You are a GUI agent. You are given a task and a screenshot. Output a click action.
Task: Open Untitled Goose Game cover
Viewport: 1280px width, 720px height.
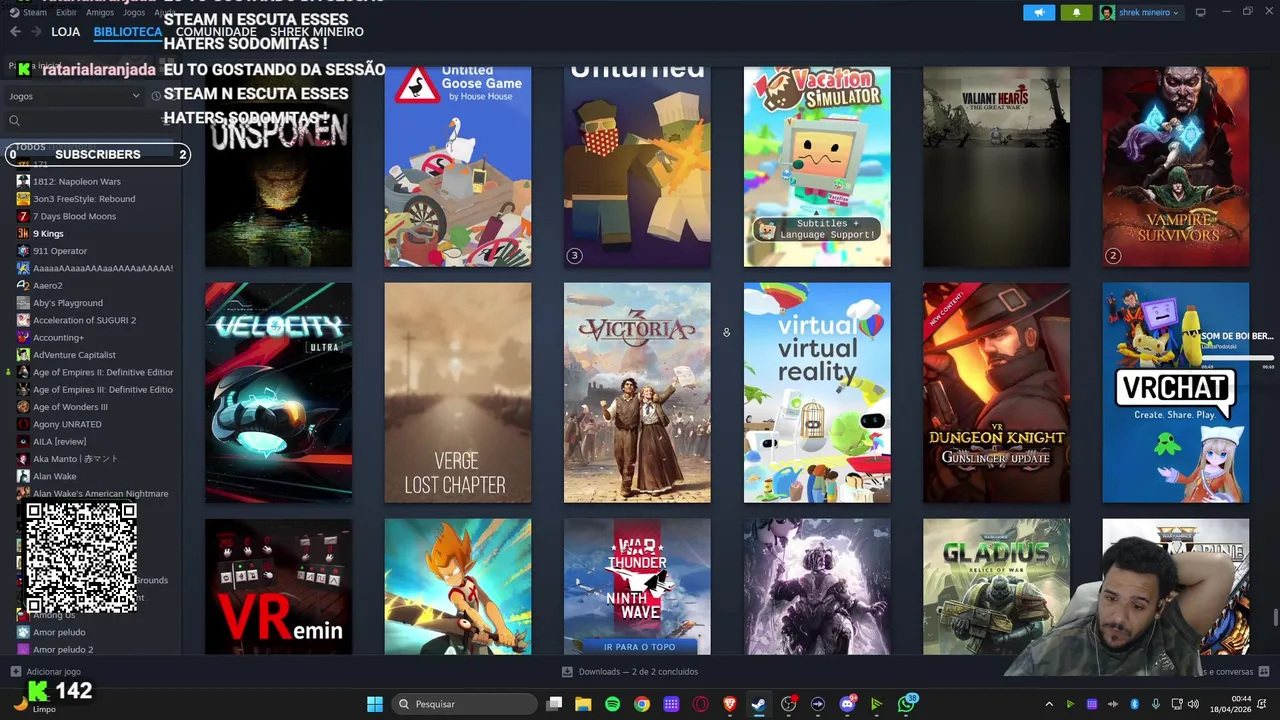click(457, 166)
